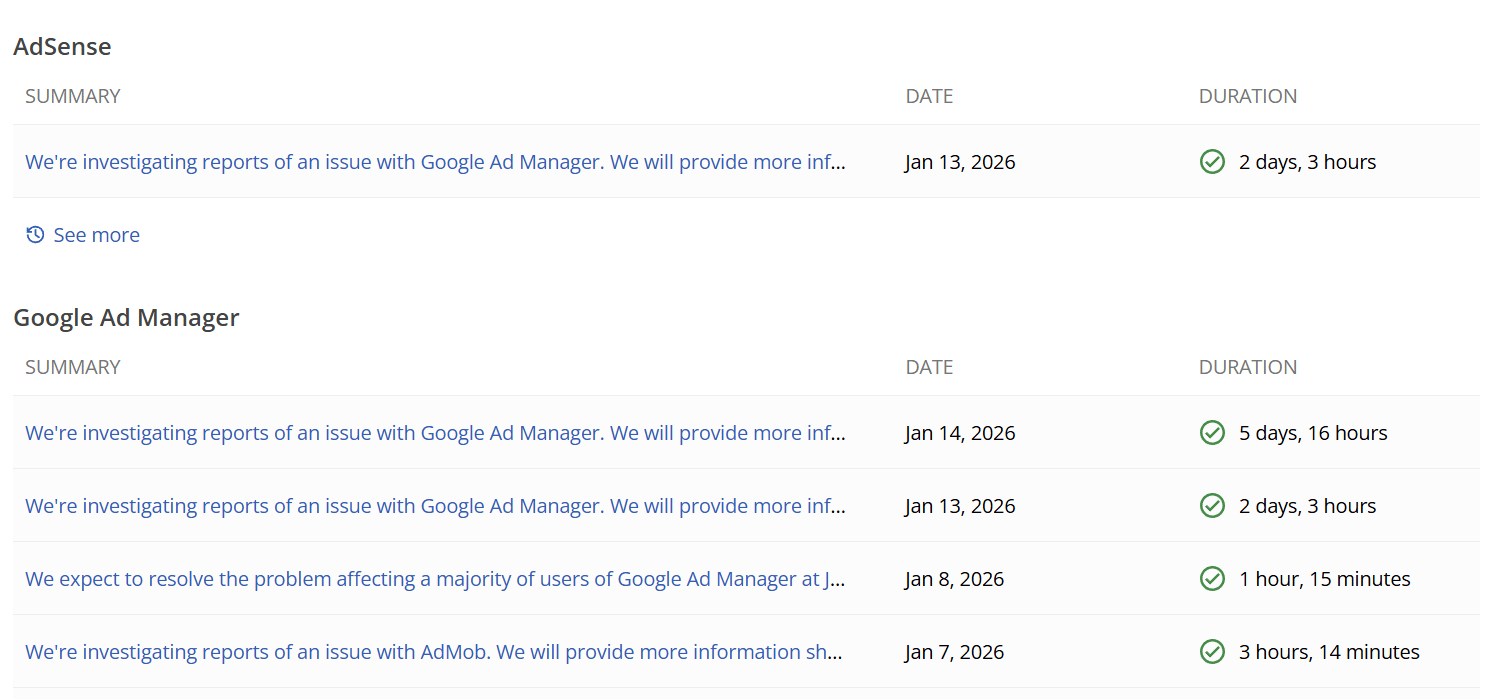Open See more incidents under AdSense
Viewport: 1489px width, 699px height.
[x=96, y=235]
